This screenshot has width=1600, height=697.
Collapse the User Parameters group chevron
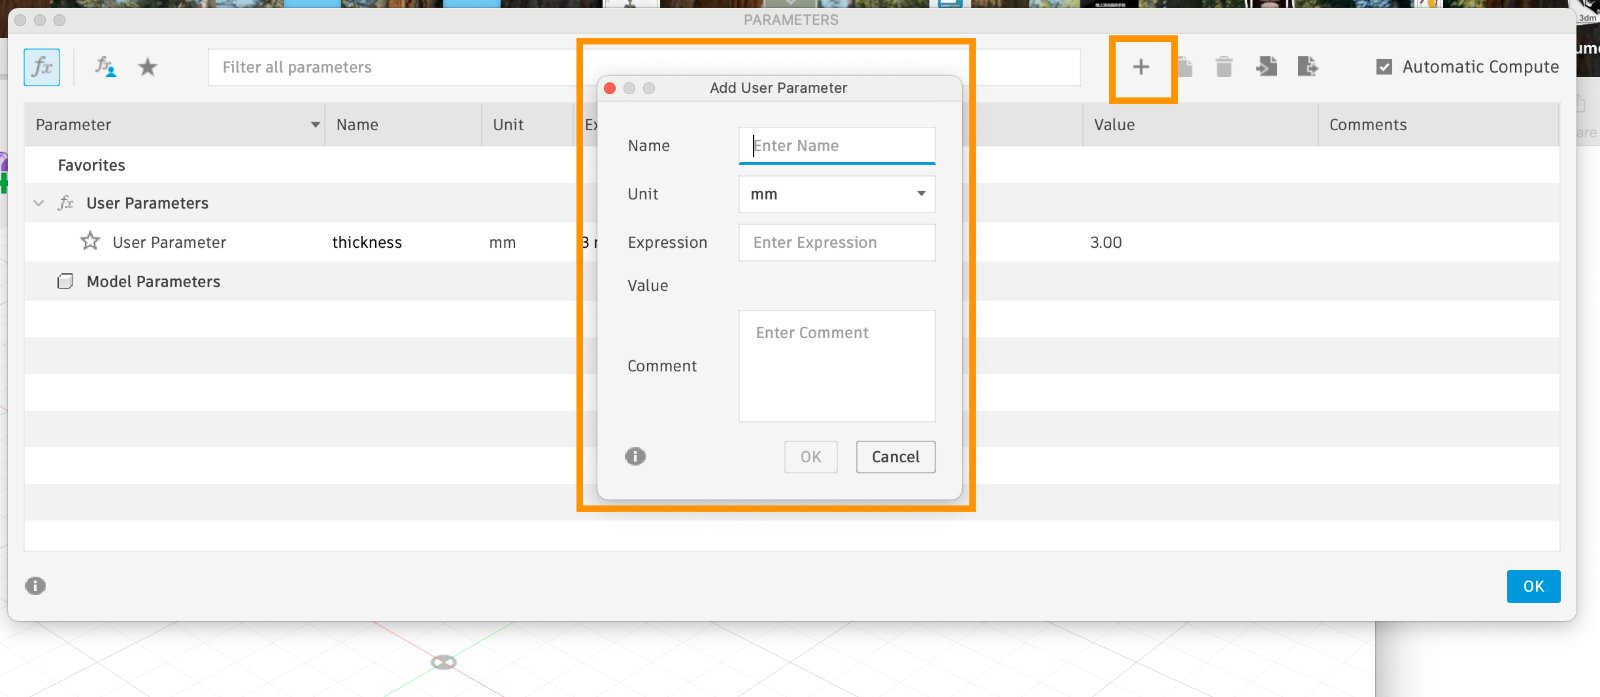click(x=39, y=203)
